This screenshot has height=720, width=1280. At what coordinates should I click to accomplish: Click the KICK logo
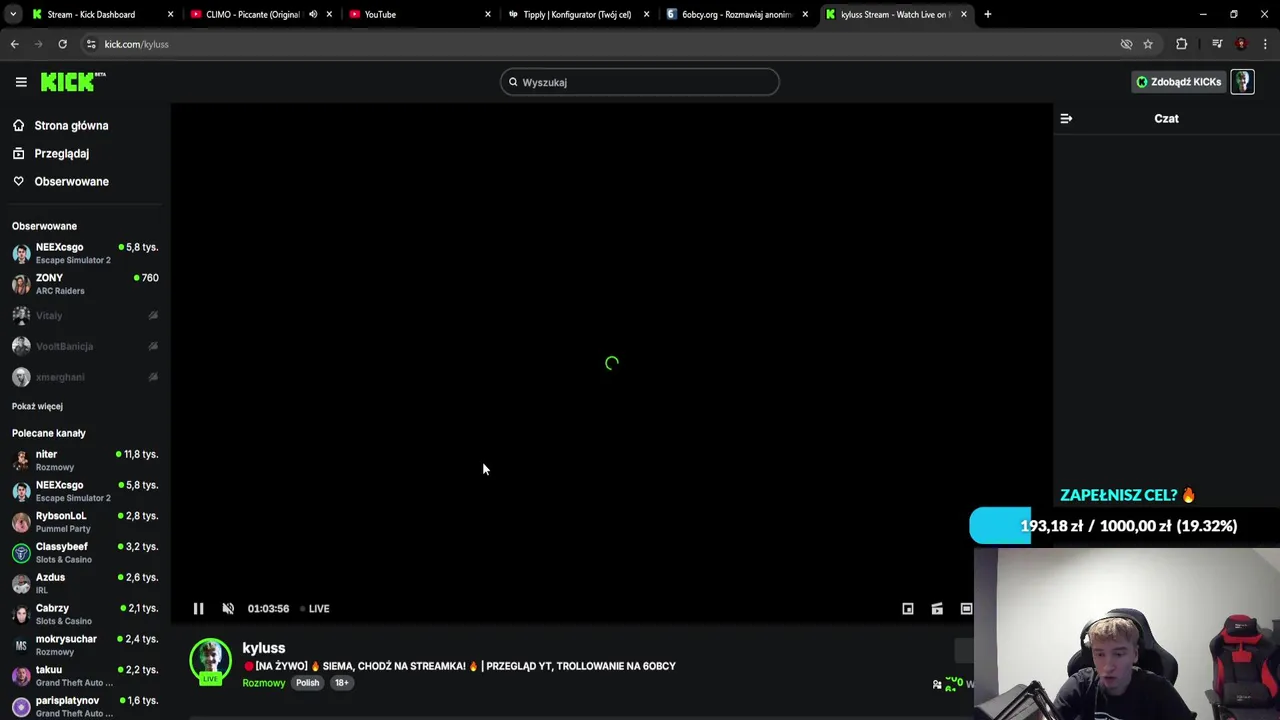73,82
